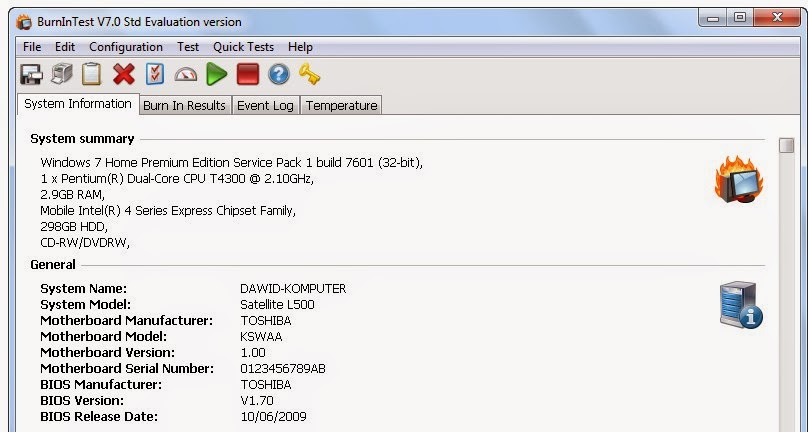Click the gold key license icon
The image size is (808, 432).
309,74
